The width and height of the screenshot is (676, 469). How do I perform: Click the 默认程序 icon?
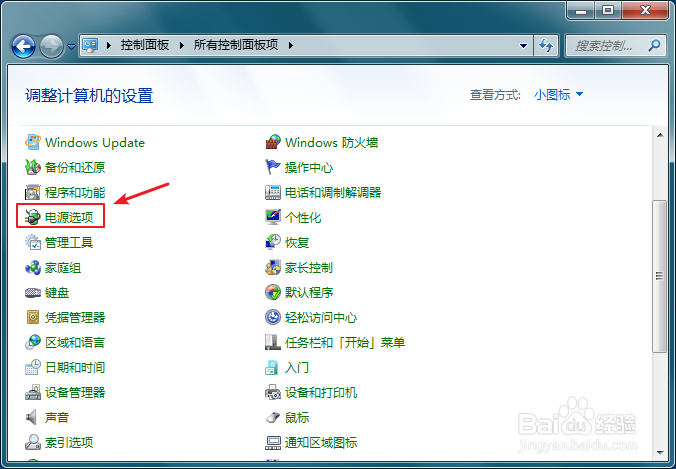click(x=273, y=292)
